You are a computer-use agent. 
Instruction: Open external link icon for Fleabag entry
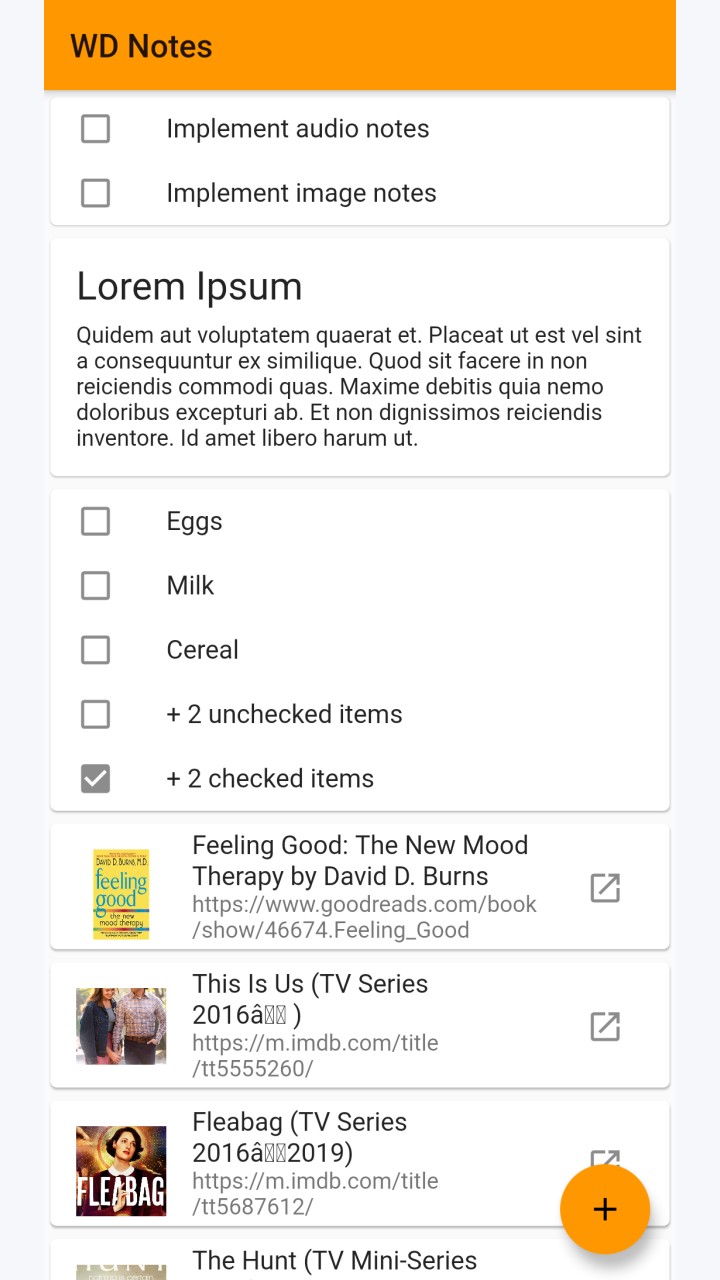point(605,1158)
